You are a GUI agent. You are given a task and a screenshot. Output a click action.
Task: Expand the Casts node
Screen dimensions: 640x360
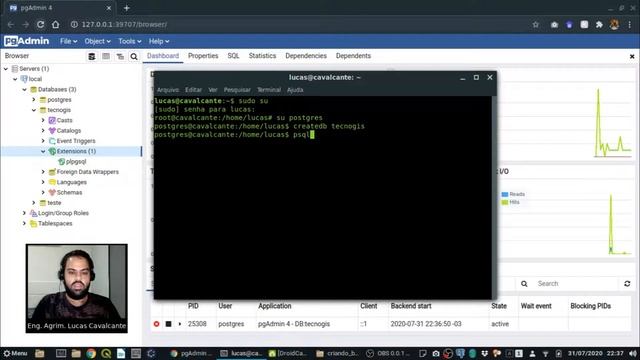tap(43, 120)
